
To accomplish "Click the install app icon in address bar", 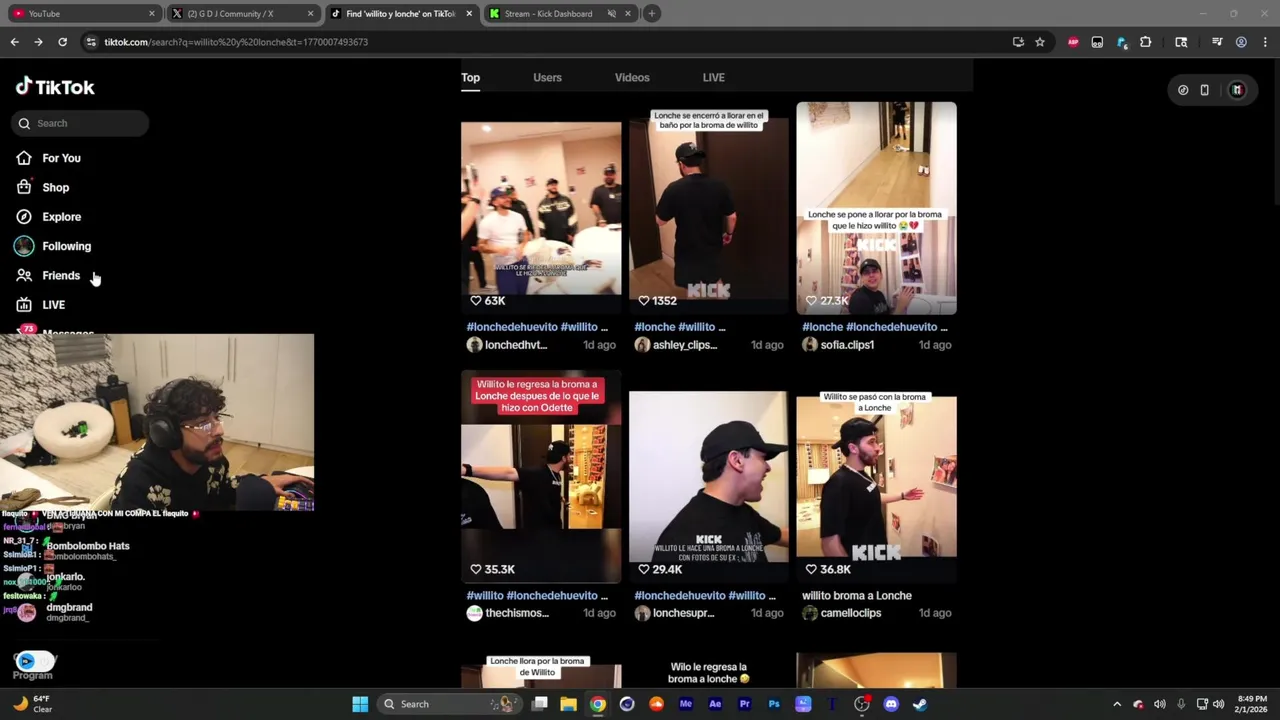I will coord(1018,42).
